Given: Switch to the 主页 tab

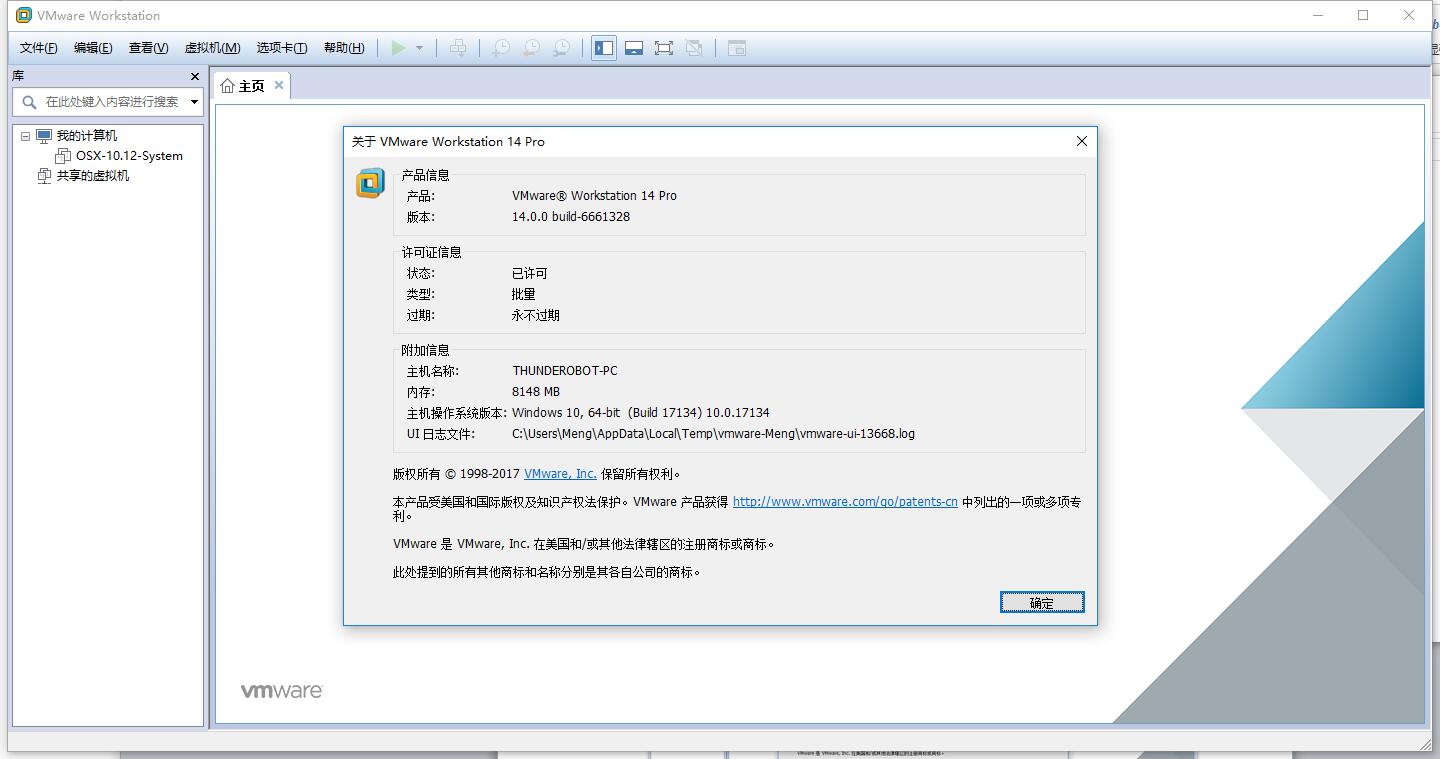Looking at the screenshot, I should tap(251, 86).
